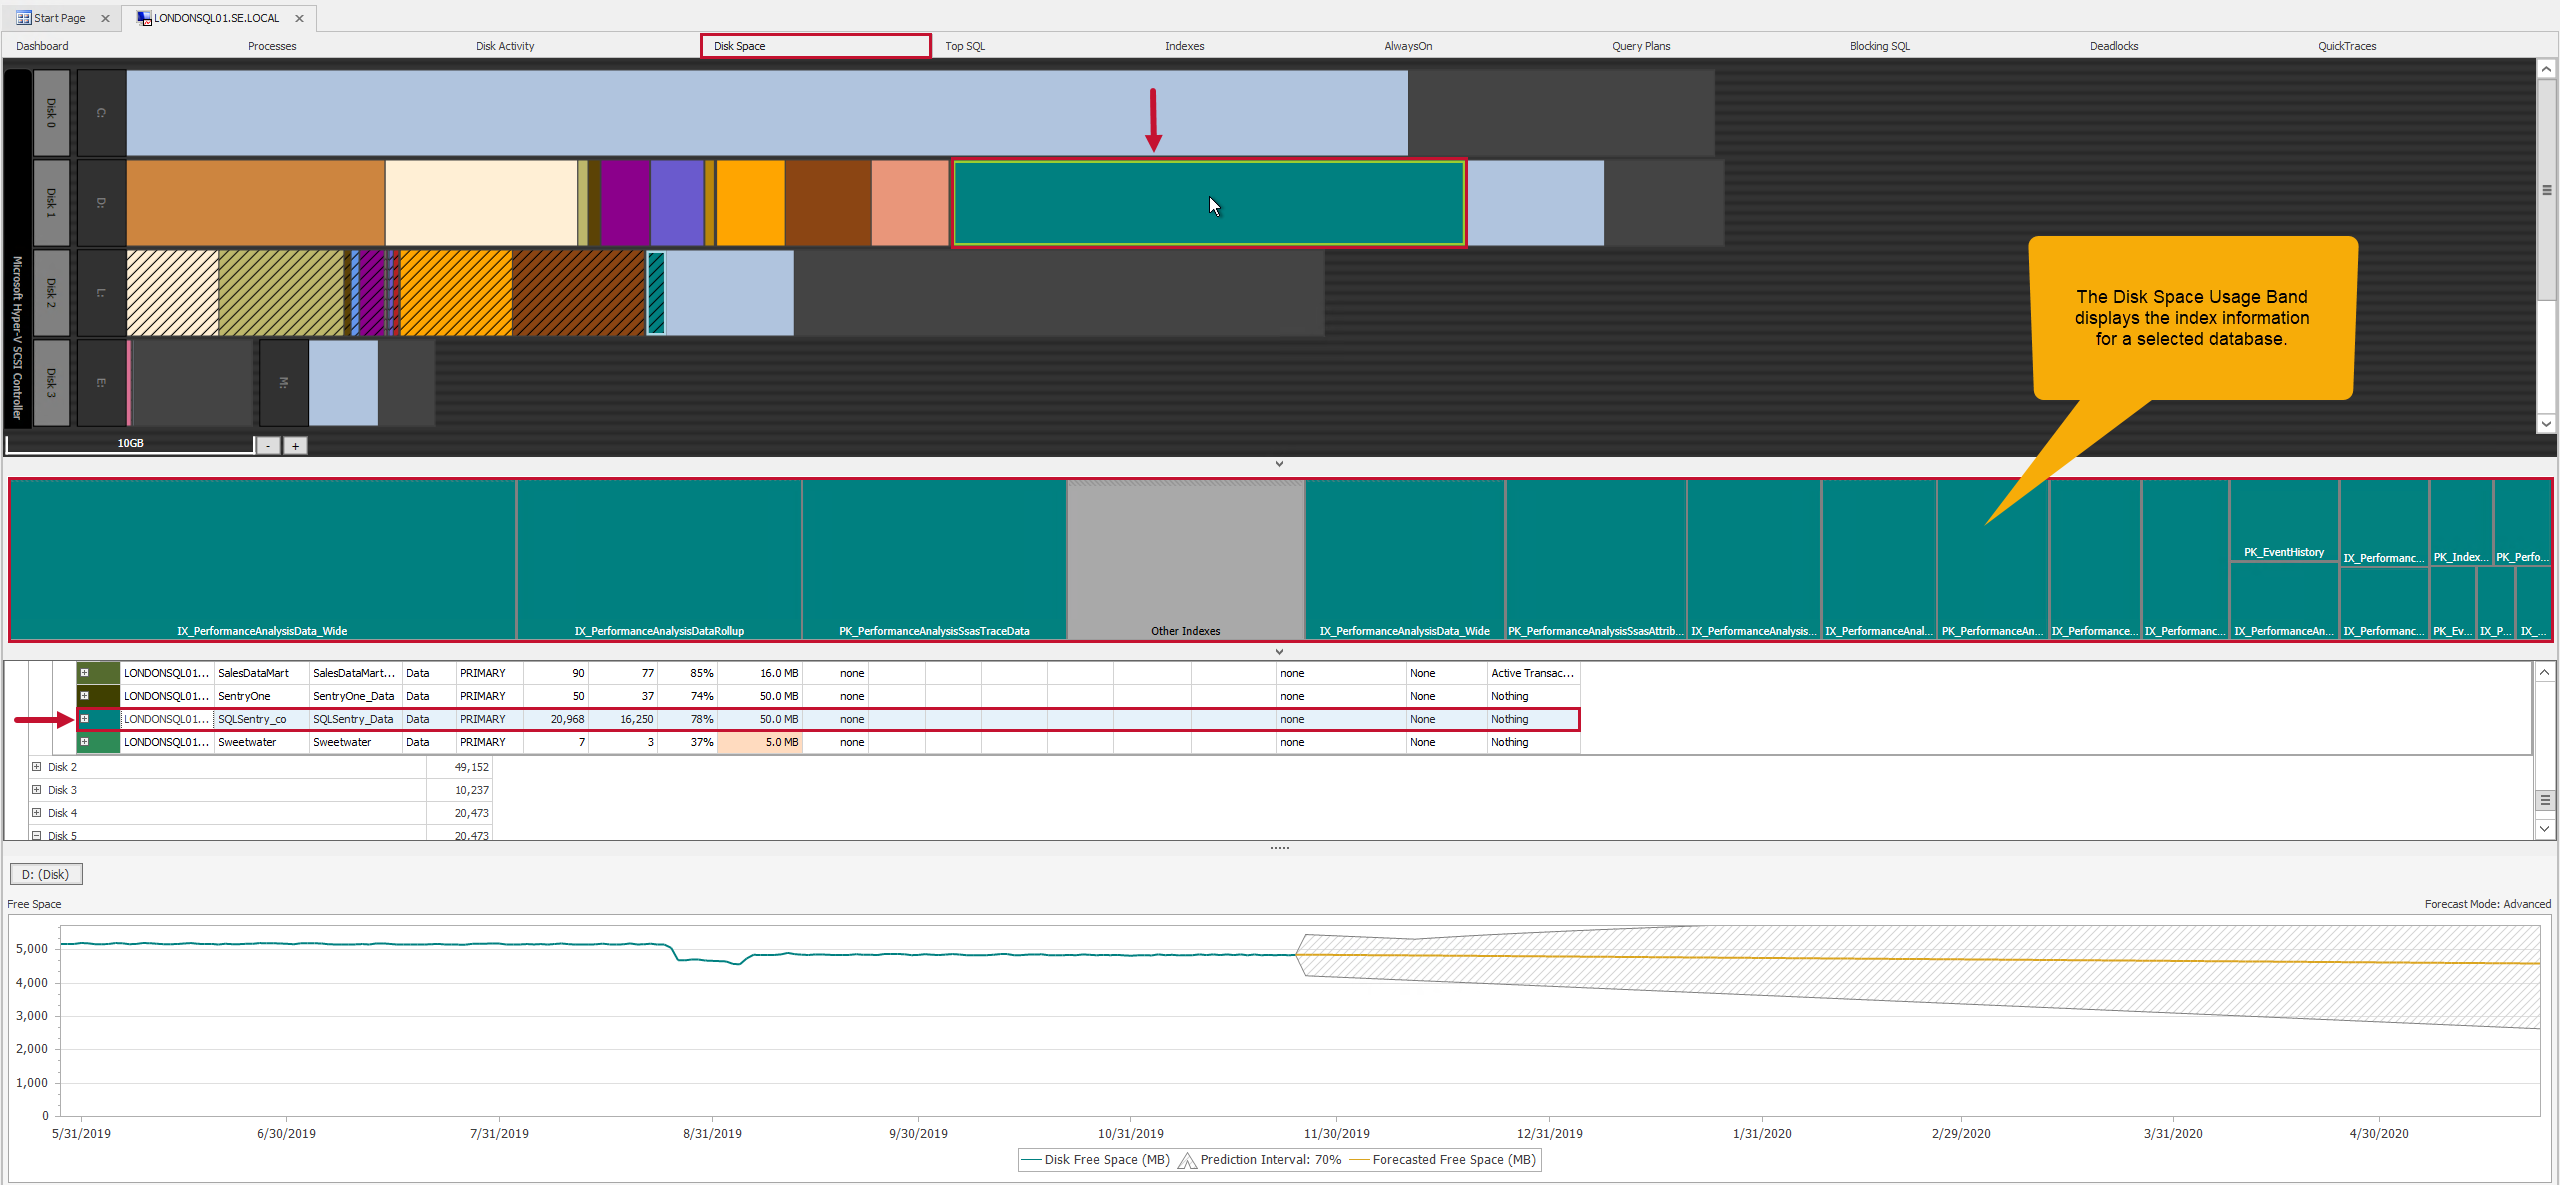Screen dimensions: 2560x1185
Task: Select the salmon pink file block on D:
Action: point(910,203)
